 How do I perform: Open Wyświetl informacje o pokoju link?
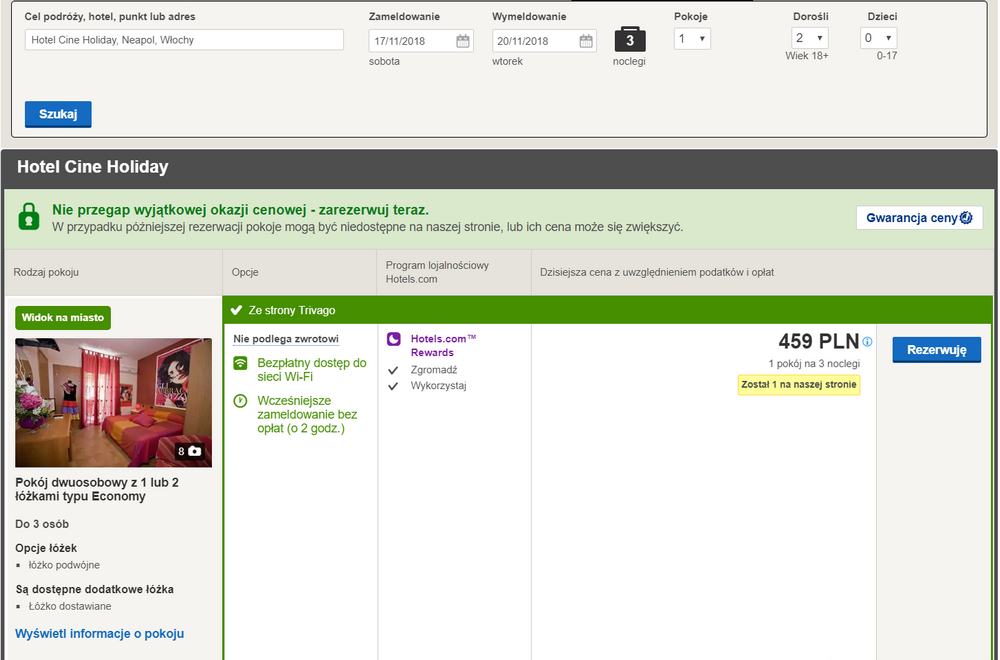click(x=99, y=634)
